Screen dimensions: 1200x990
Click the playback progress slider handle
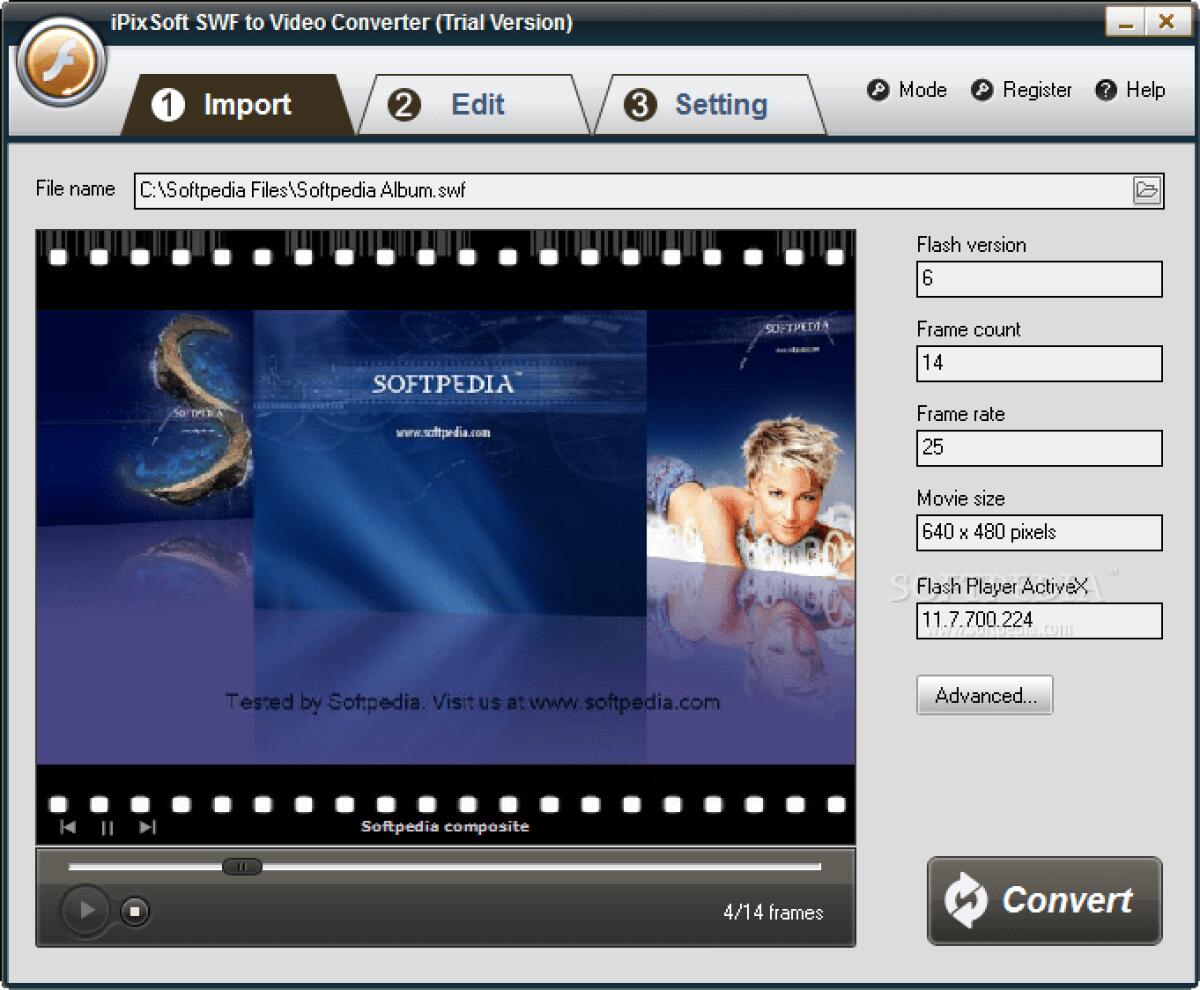pos(241,867)
